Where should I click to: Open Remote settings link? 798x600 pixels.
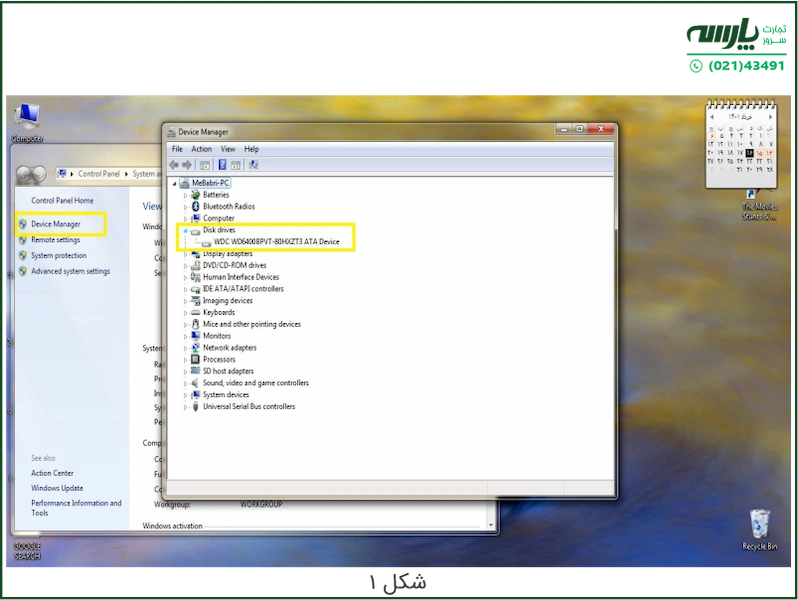55,240
